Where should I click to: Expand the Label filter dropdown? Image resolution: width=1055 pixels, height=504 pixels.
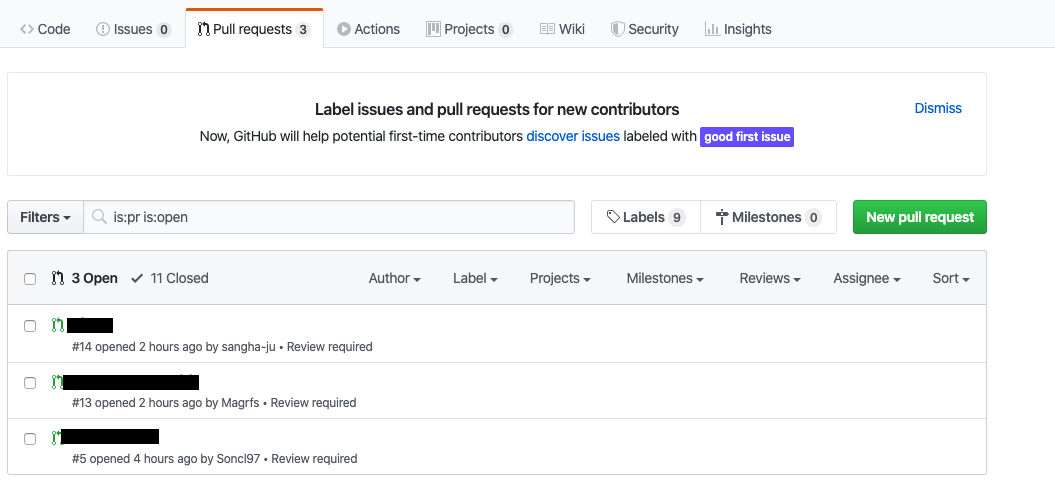point(475,278)
